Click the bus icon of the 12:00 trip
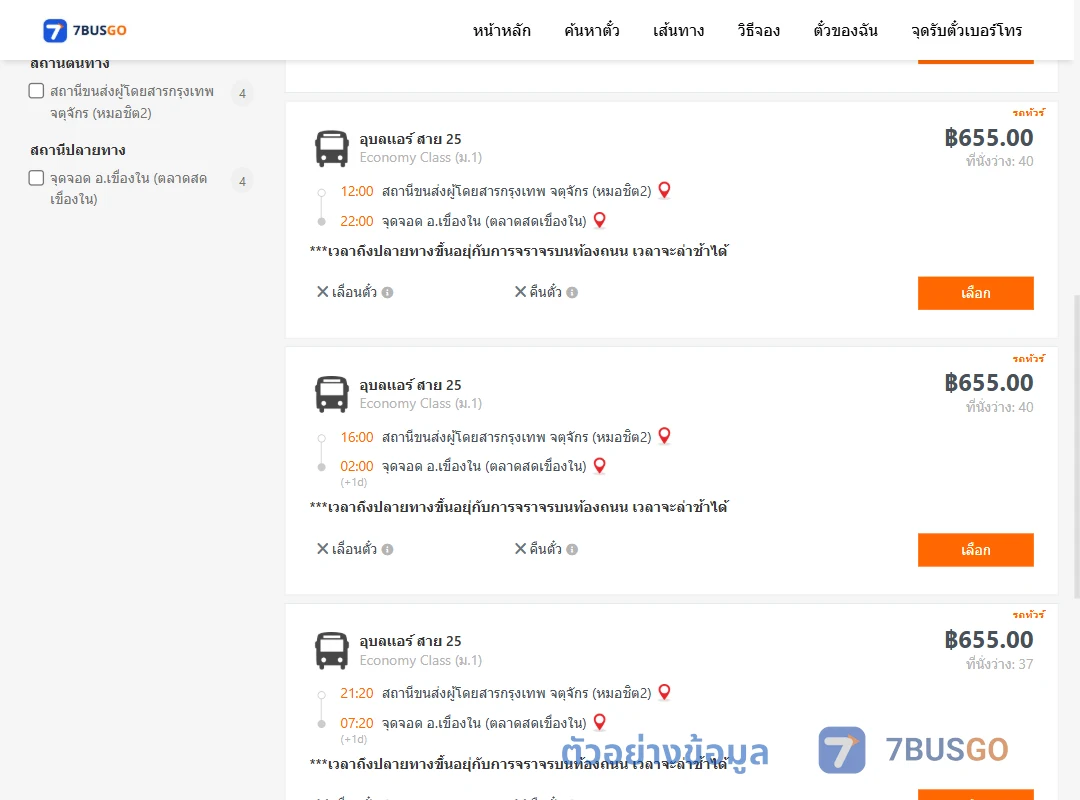 tap(331, 148)
